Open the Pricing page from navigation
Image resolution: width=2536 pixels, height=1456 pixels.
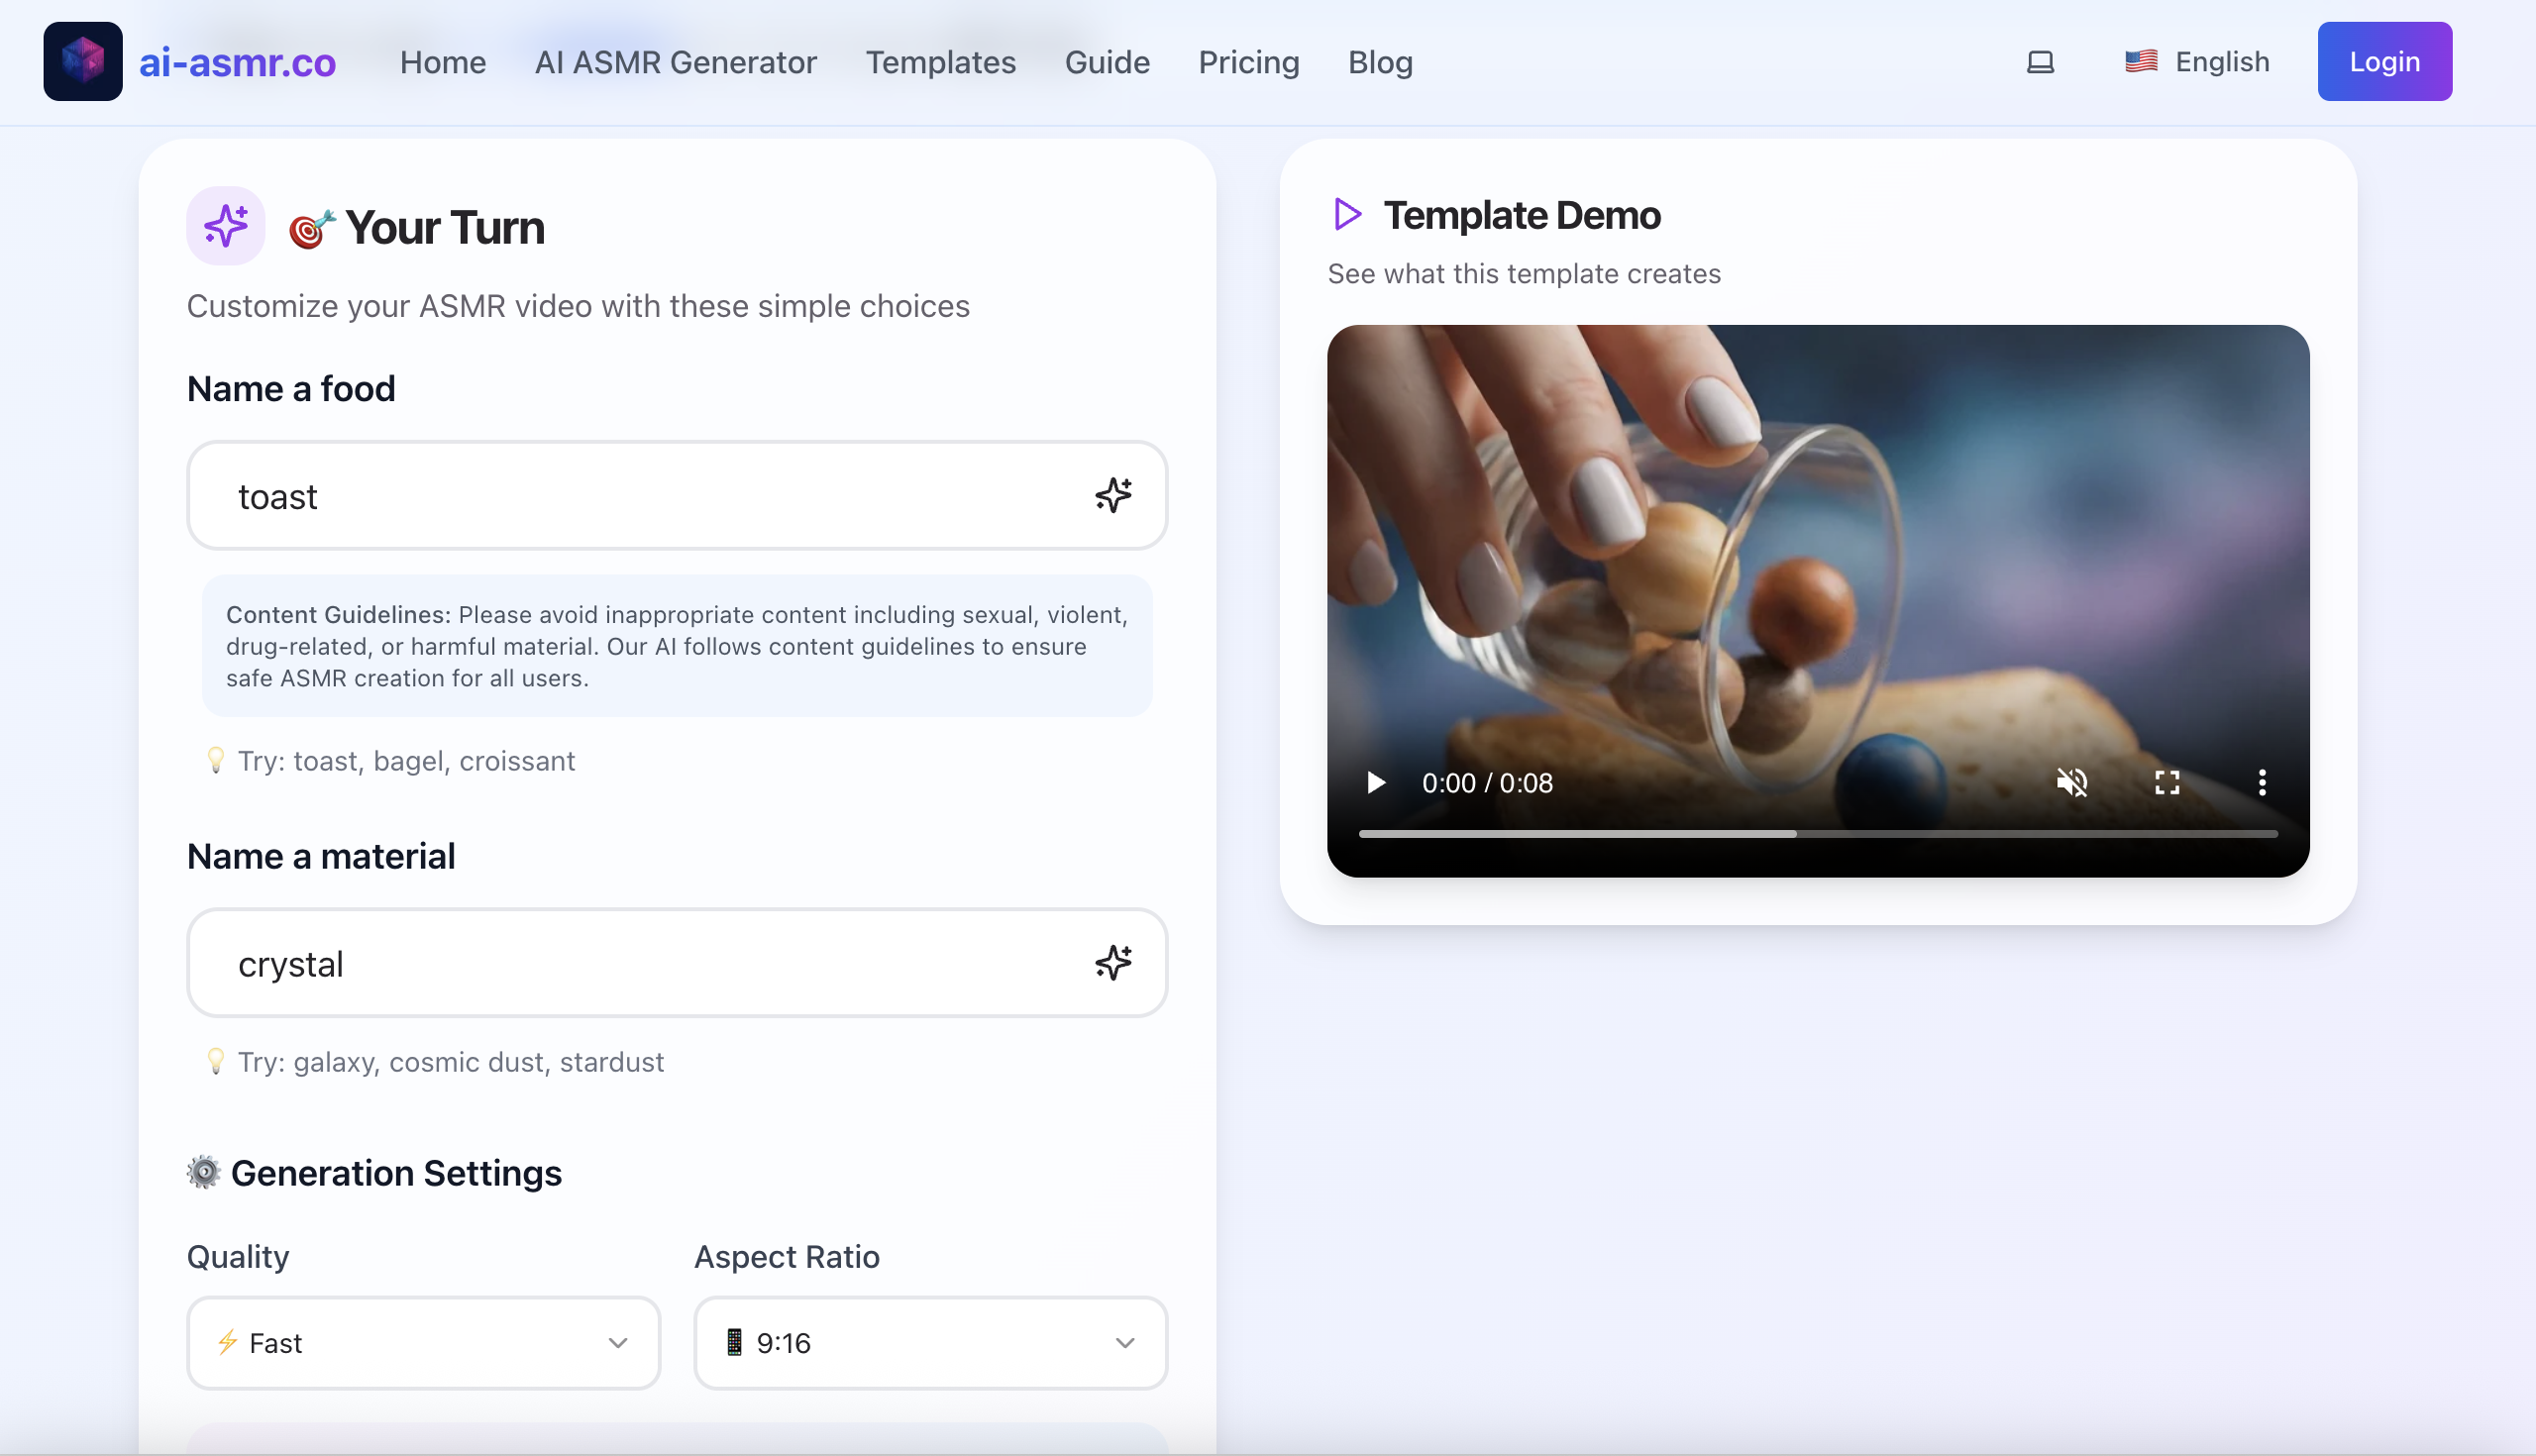pos(1248,62)
